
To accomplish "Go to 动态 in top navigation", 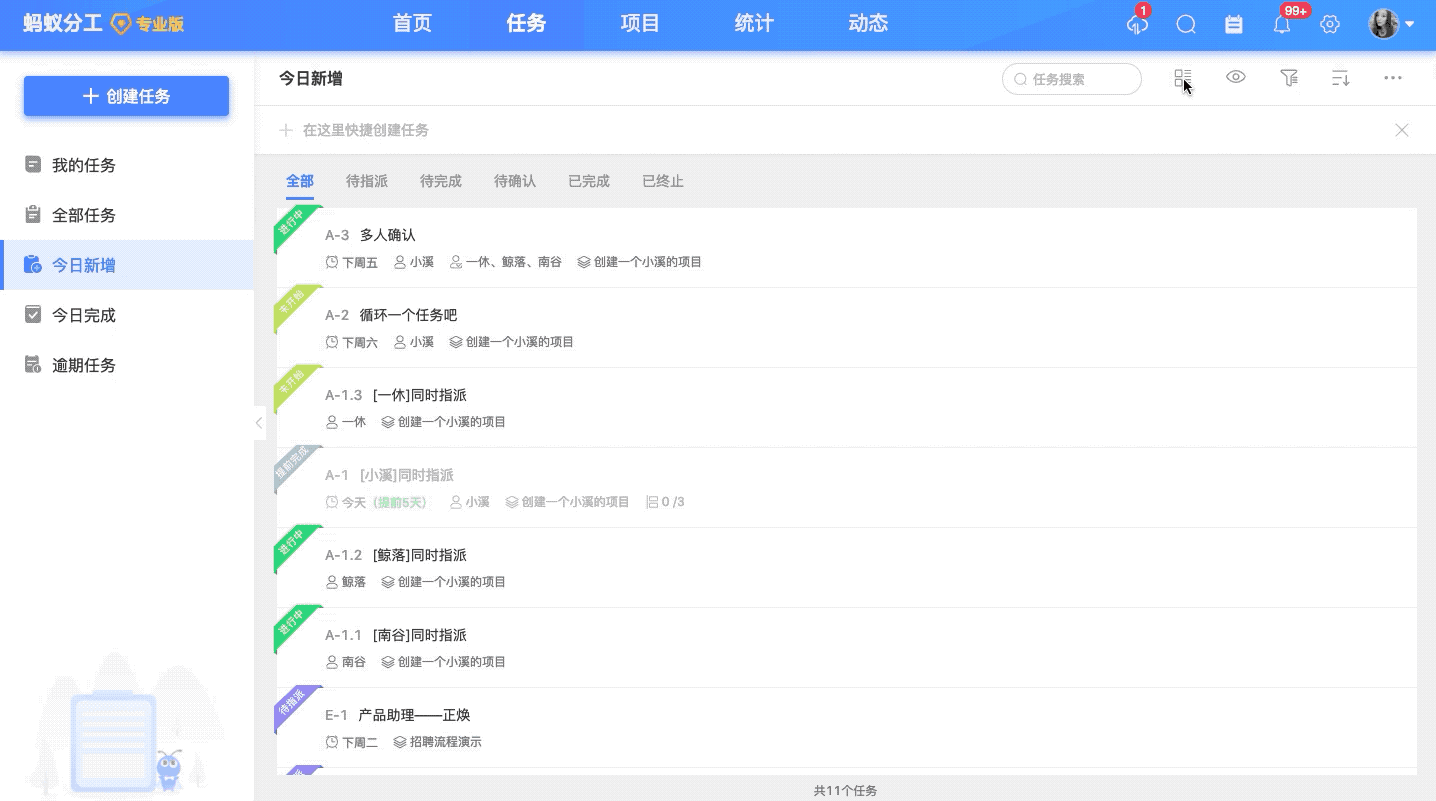I will point(868,24).
